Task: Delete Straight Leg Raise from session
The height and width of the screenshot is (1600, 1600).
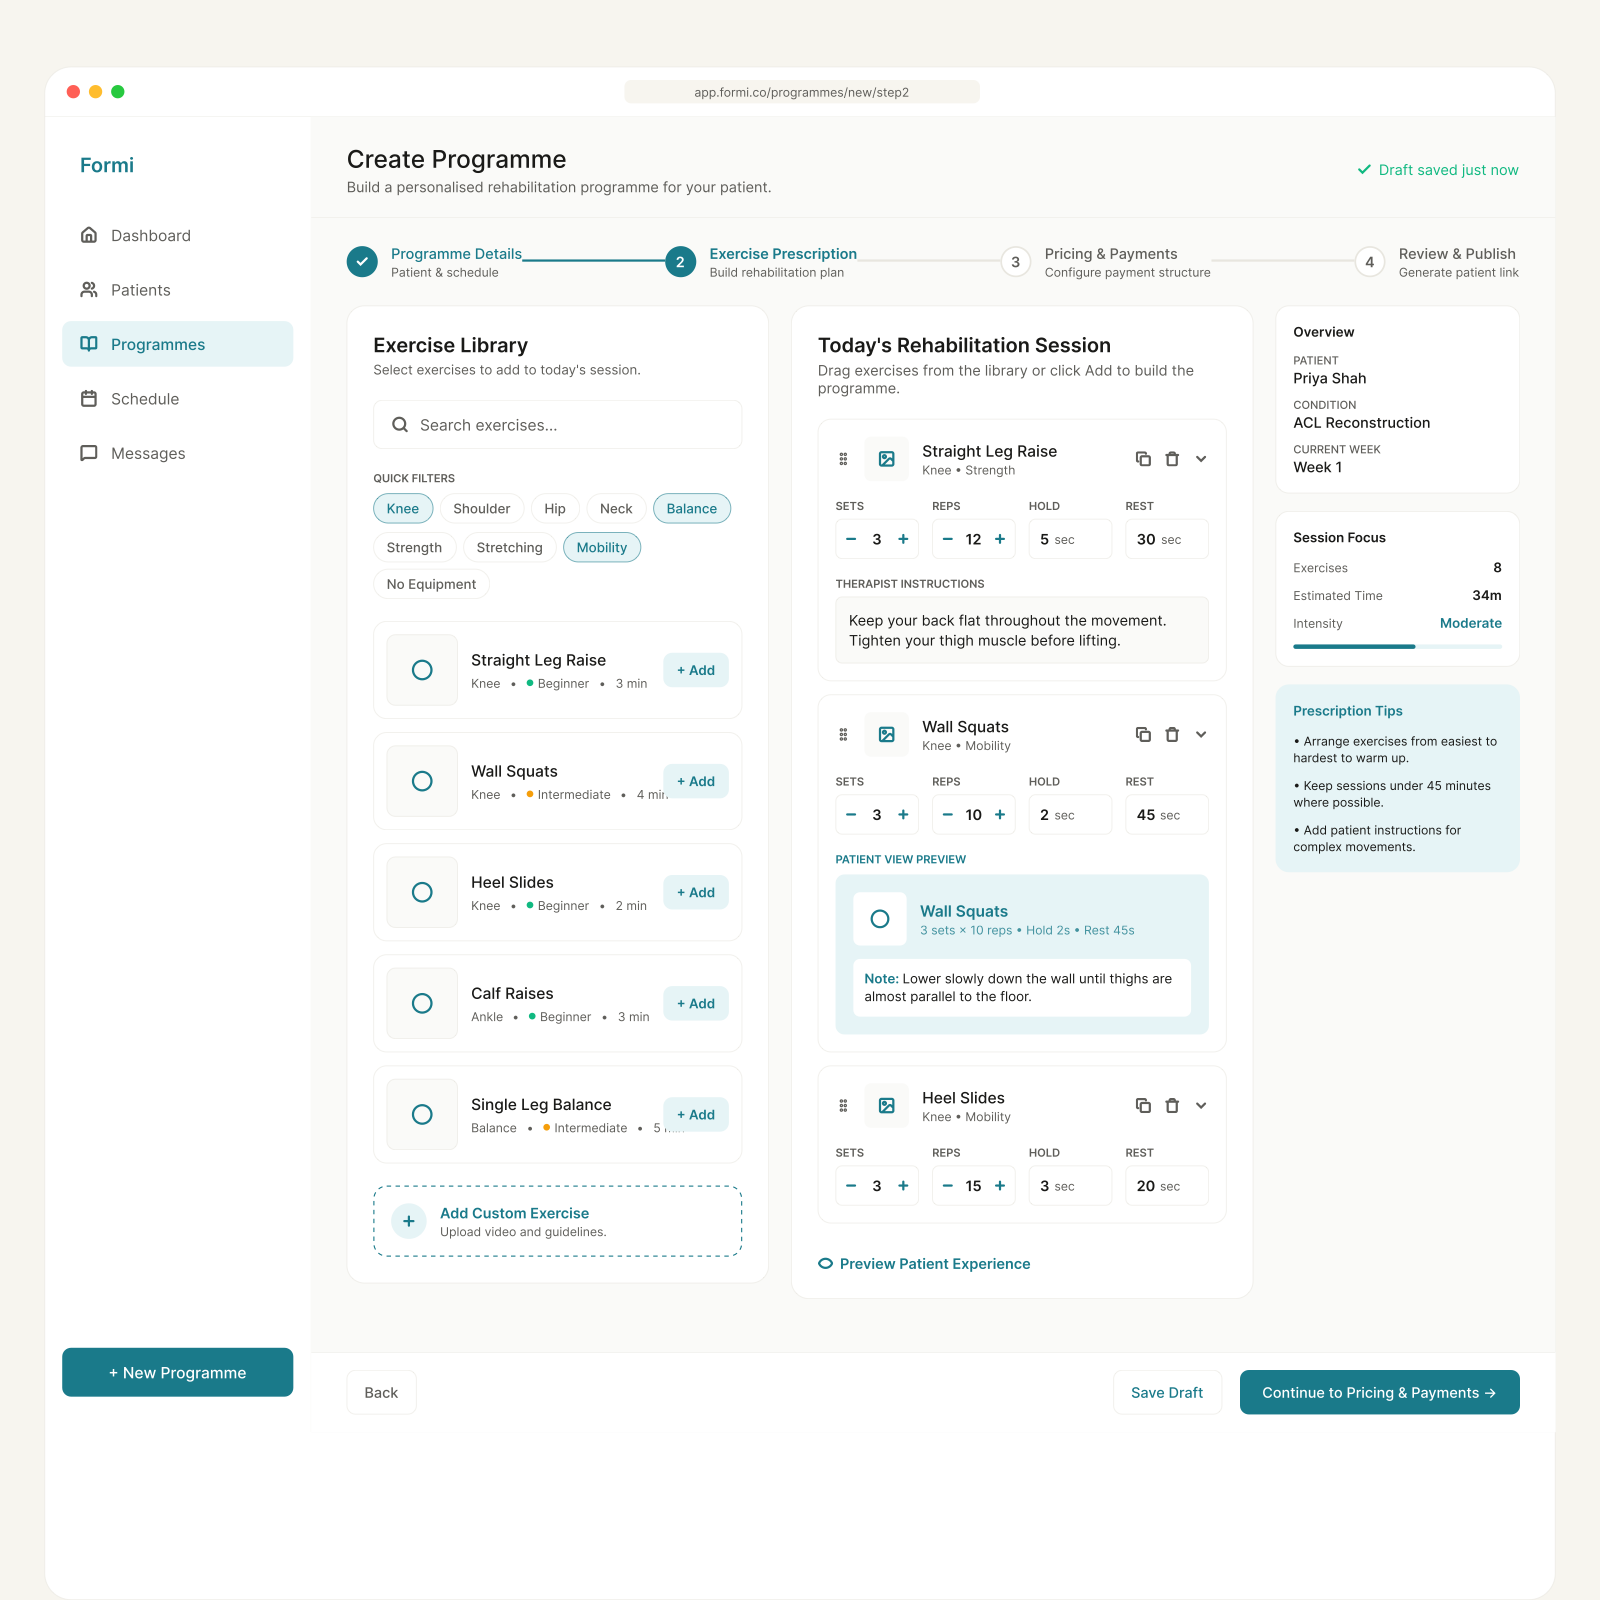Action: [x=1172, y=459]
